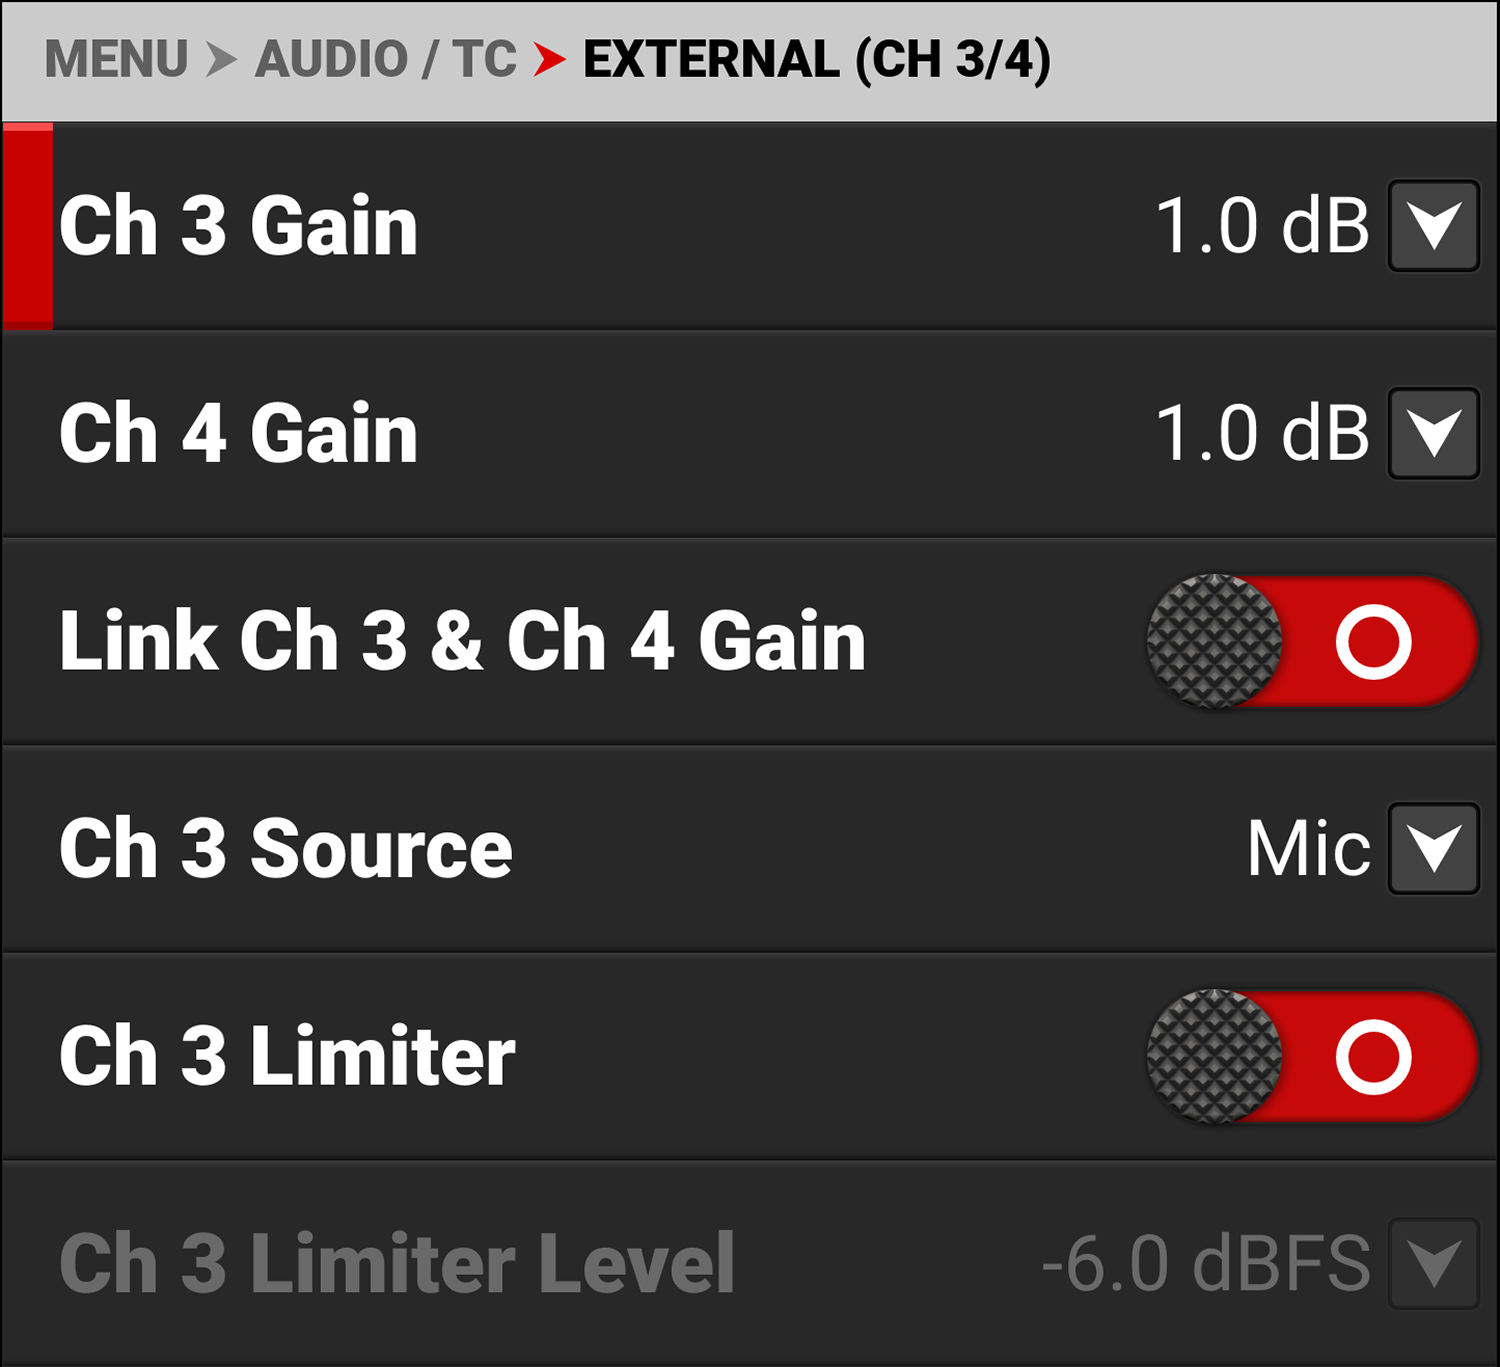Click the 1.0 dB value for Ch 4 Gain
This screenshot has width=1500, height=1367.
tap(1262, 434)
